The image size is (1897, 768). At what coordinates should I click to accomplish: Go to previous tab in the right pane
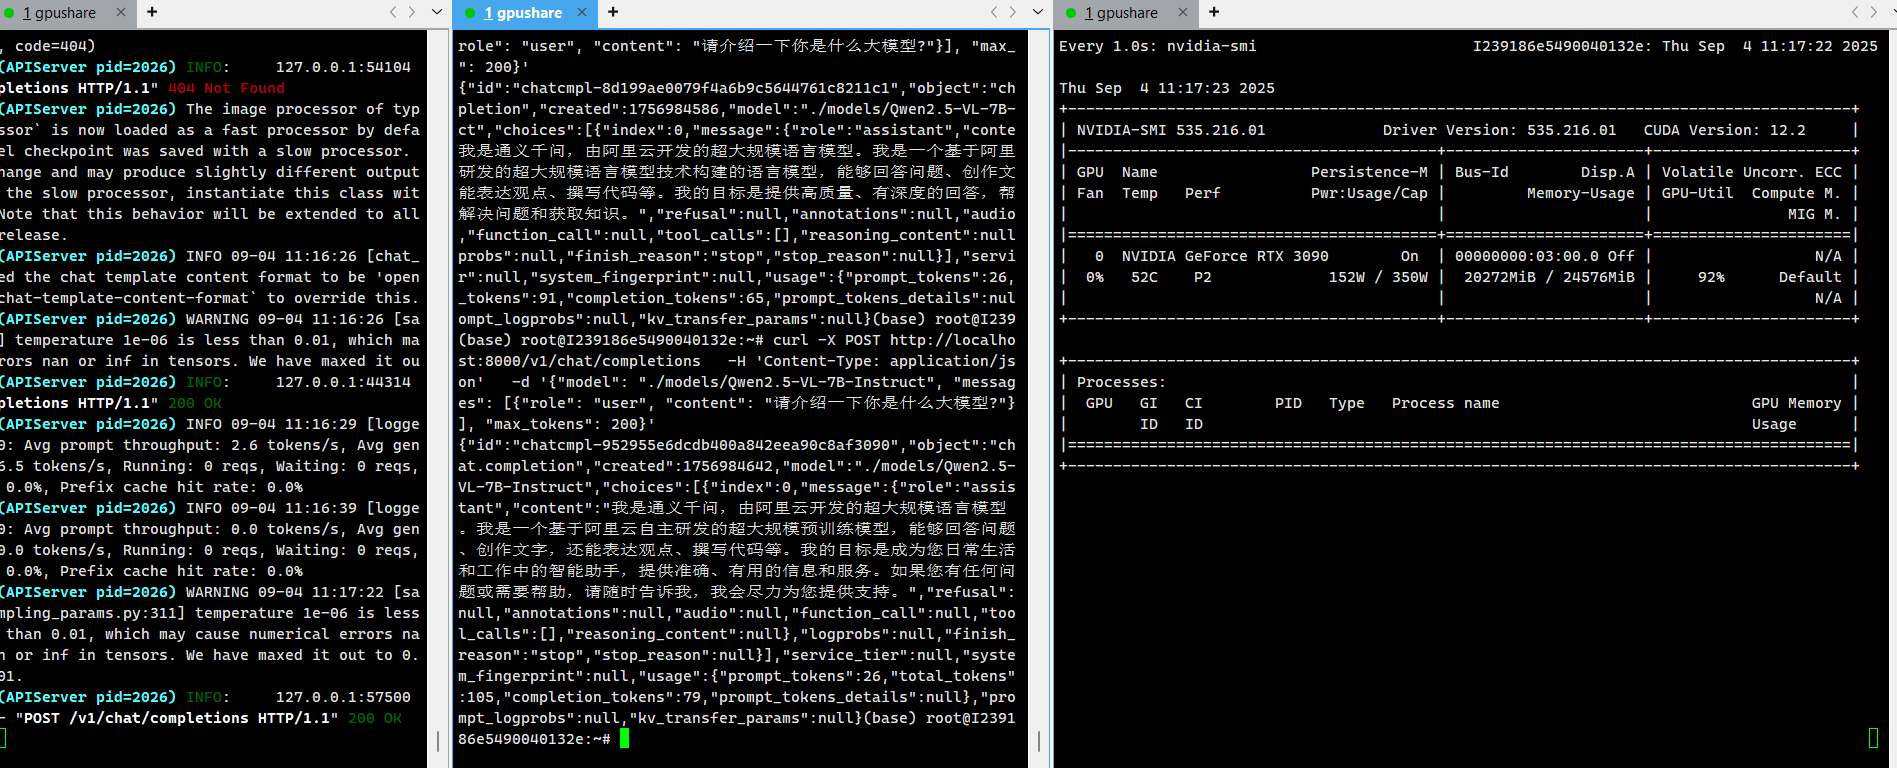pyautogui.click(x=1855, y=12)
